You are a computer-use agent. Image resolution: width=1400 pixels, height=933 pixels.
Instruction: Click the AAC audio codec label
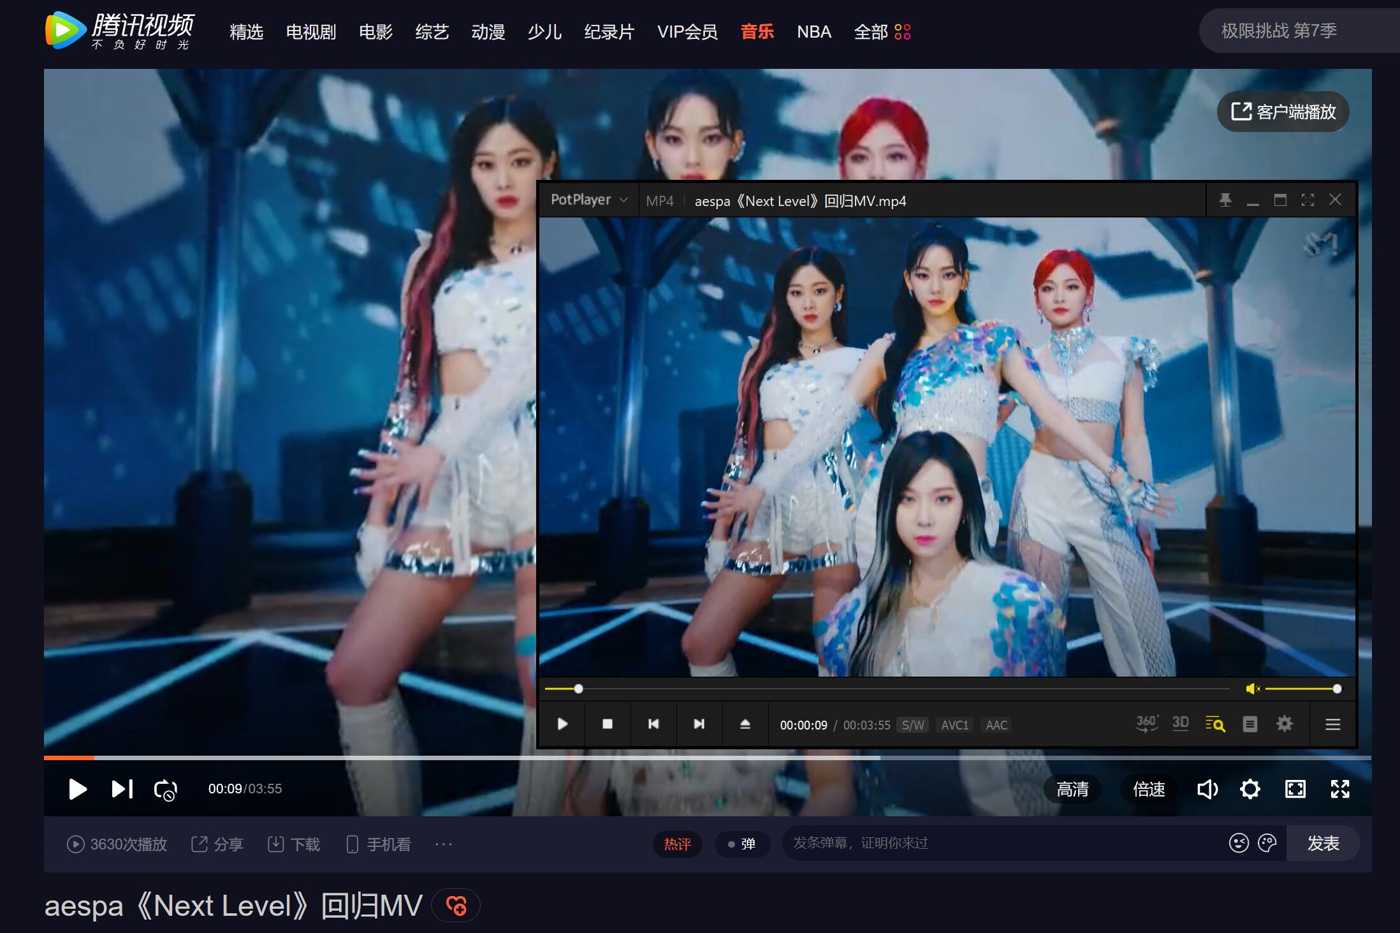[x=997, y=725]
